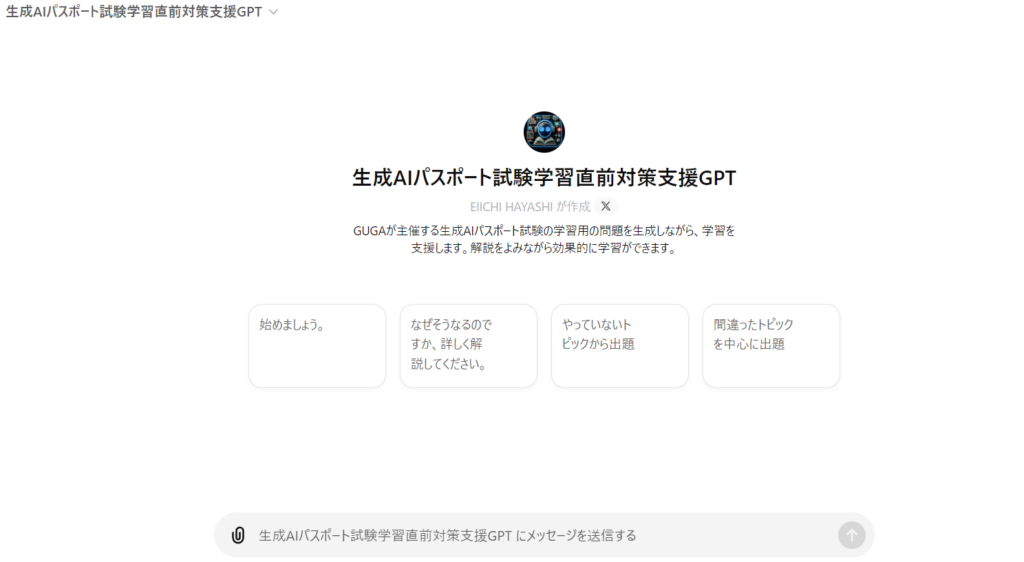Select the 間違ったトピックを中心に出題 card
The width and height of the screenshot is (1024, 562).
(771, 345)
